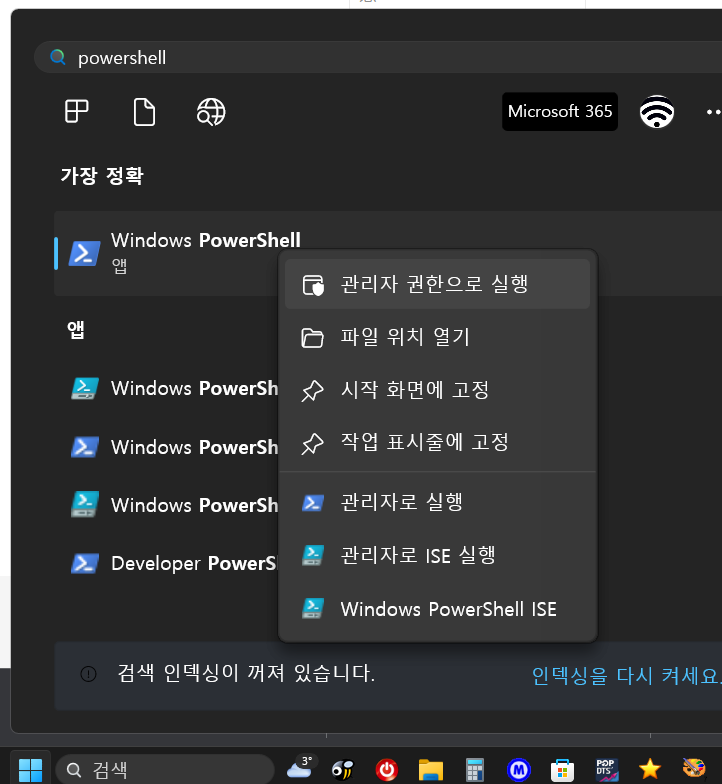Select the Web filter globe icon
722x784 pixels.
(211, 112)
